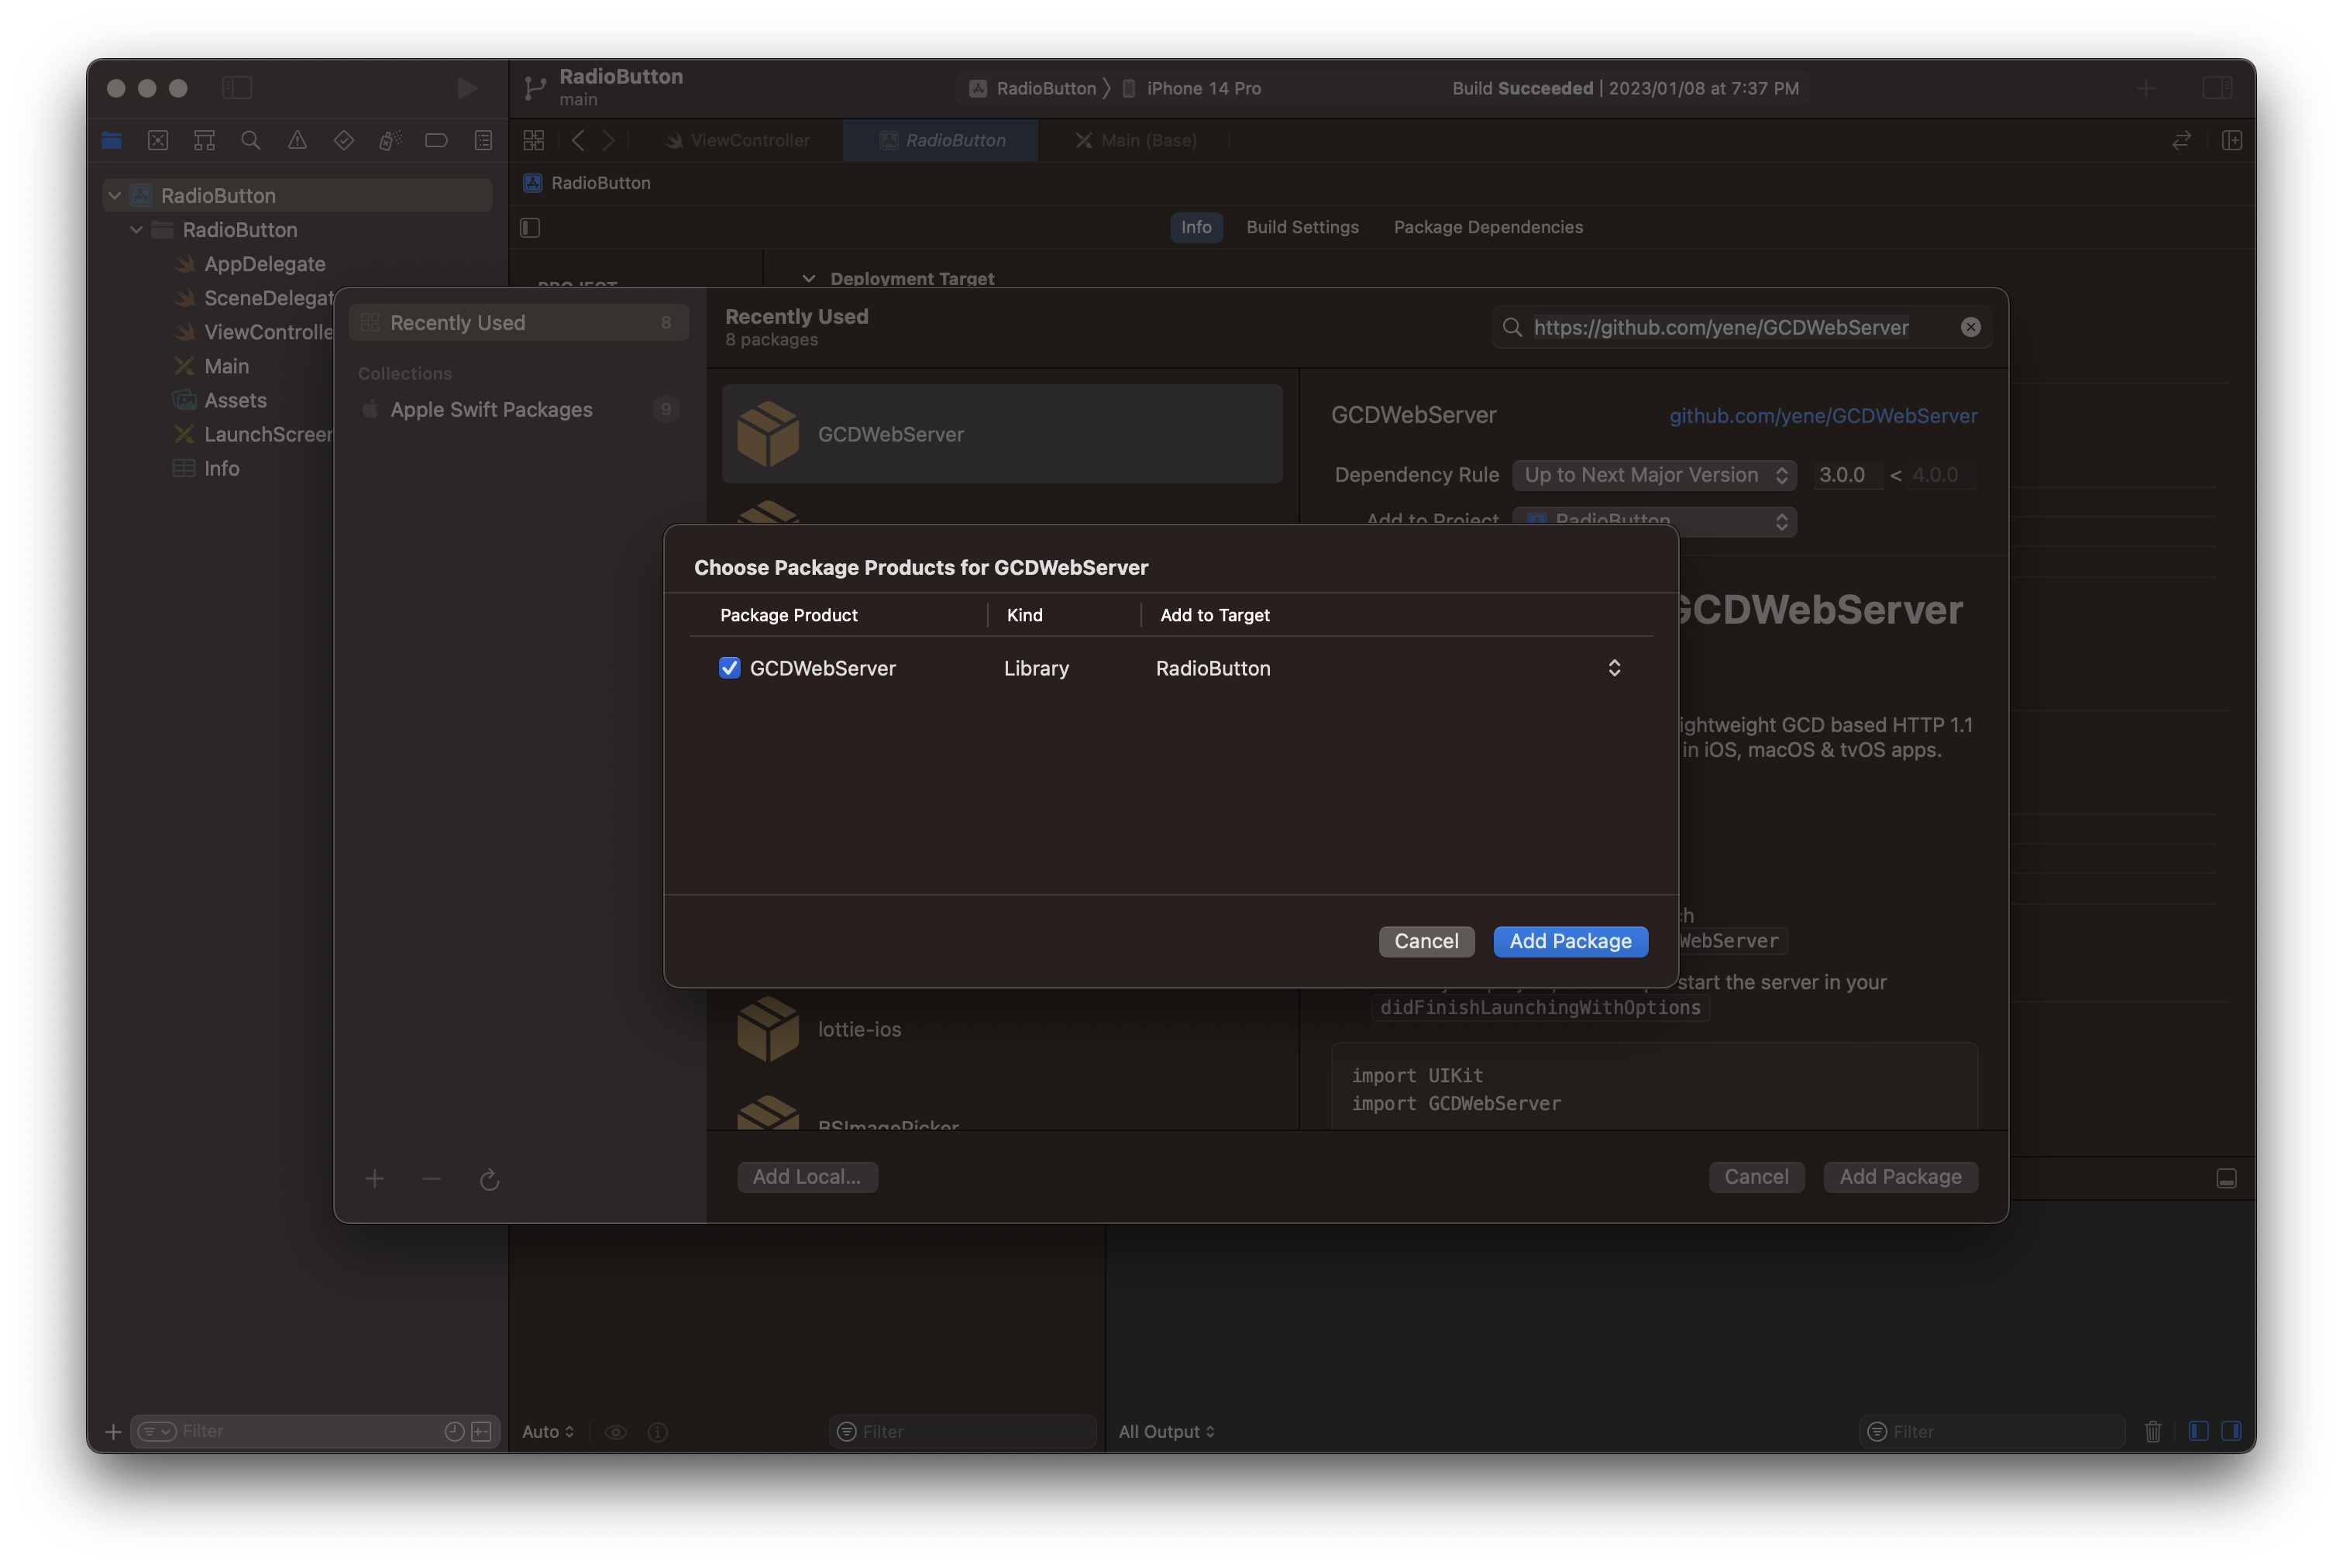Toggle the variables view pane icon
The width and height of the screenshot is (2343, 1568).
point(2198,1431)
